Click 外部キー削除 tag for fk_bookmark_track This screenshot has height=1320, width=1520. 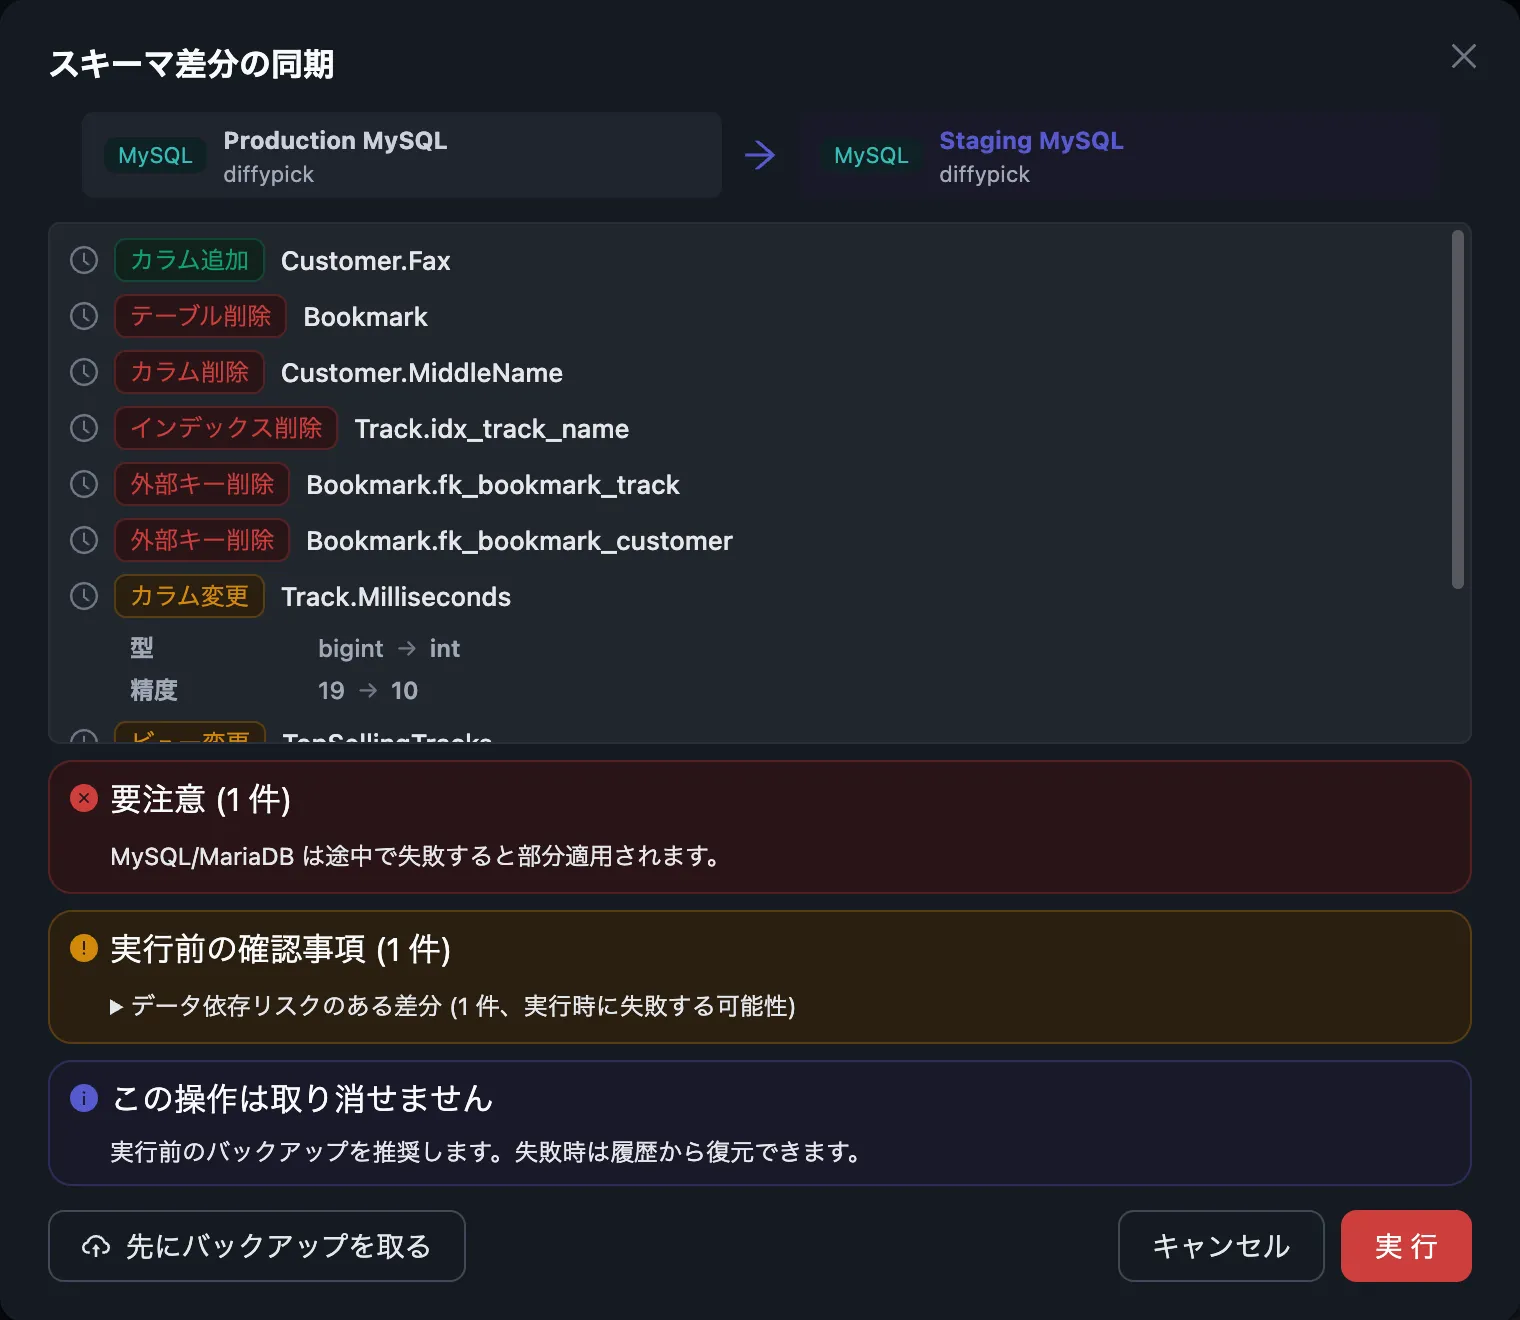202,484
